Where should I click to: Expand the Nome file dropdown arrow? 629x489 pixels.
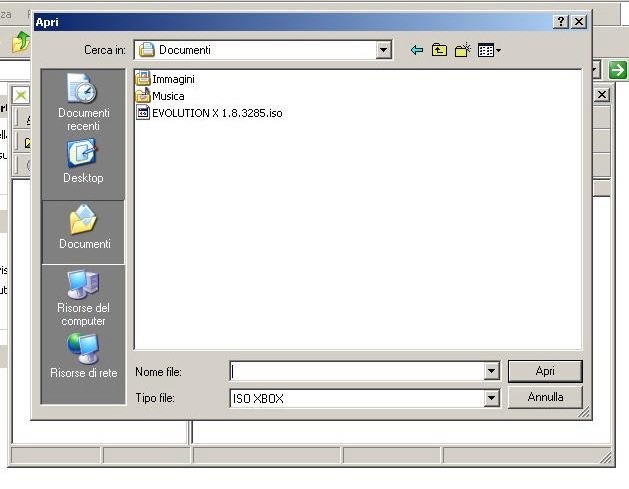[491, 371]
